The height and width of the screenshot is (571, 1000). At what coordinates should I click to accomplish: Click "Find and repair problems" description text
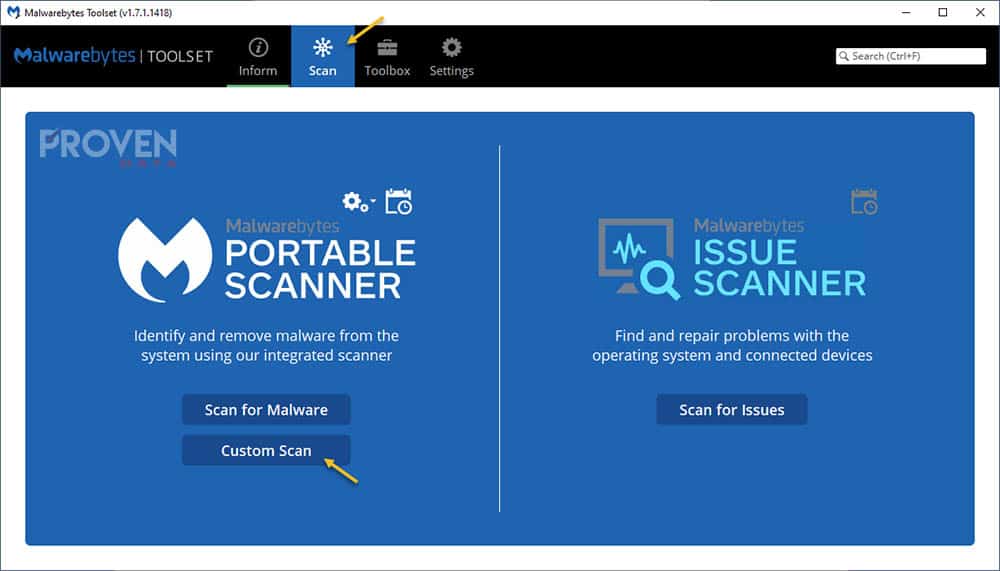(732, 345)
